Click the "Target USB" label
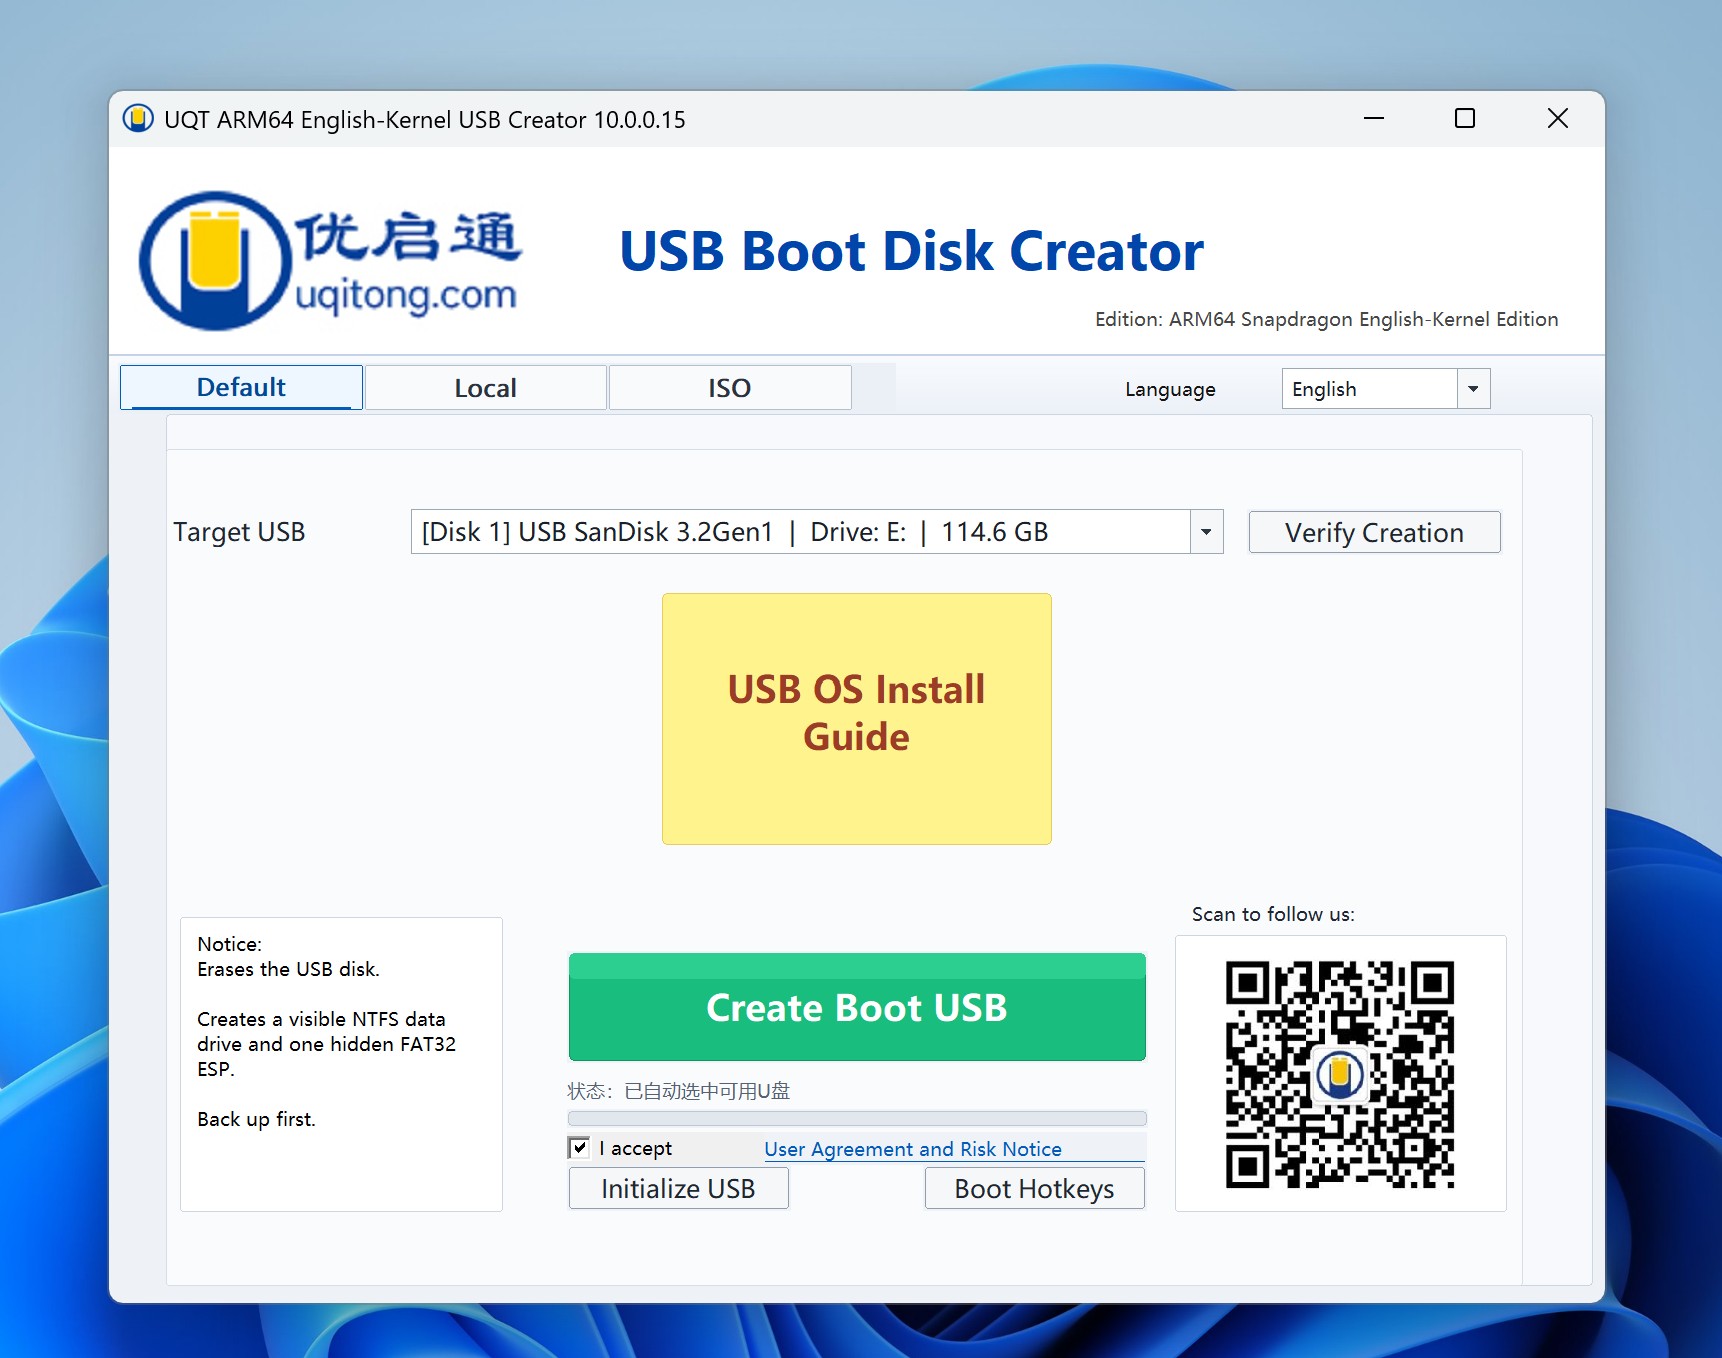The height and width of the screenshot is (1358, 1722). click(x=239, y=532)
